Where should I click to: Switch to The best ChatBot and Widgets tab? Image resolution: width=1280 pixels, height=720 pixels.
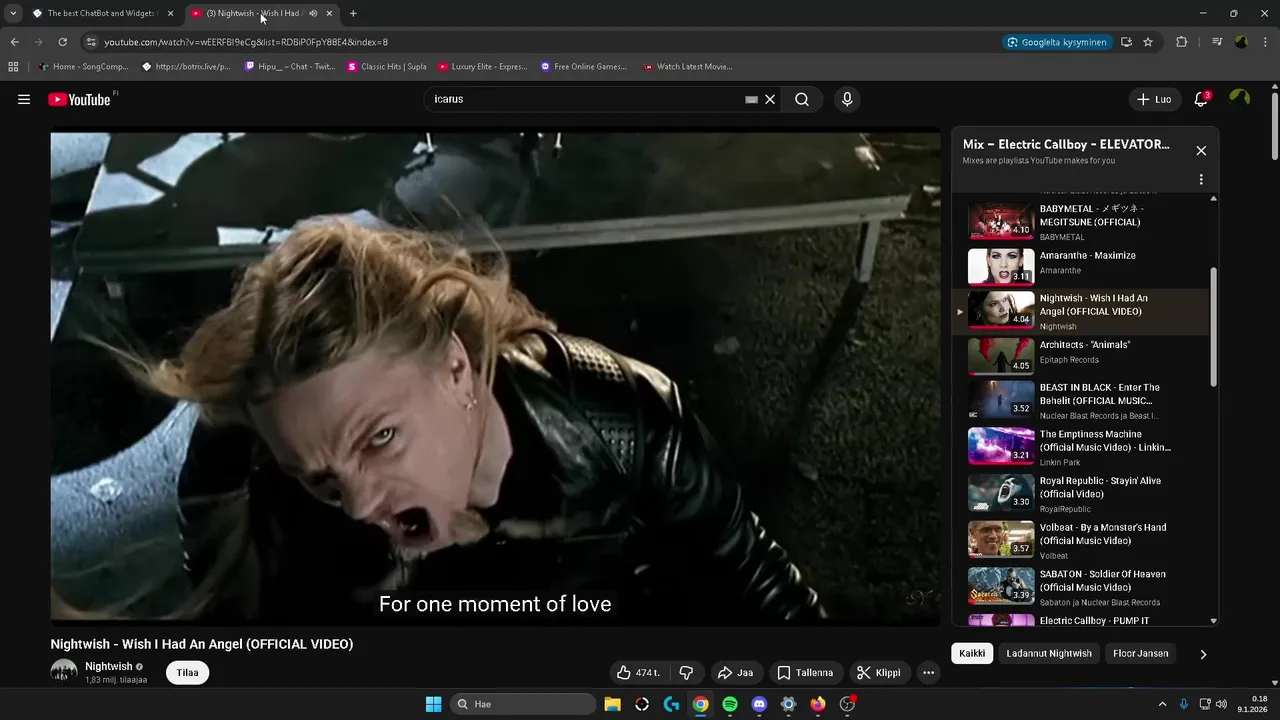tap(103, 13)
